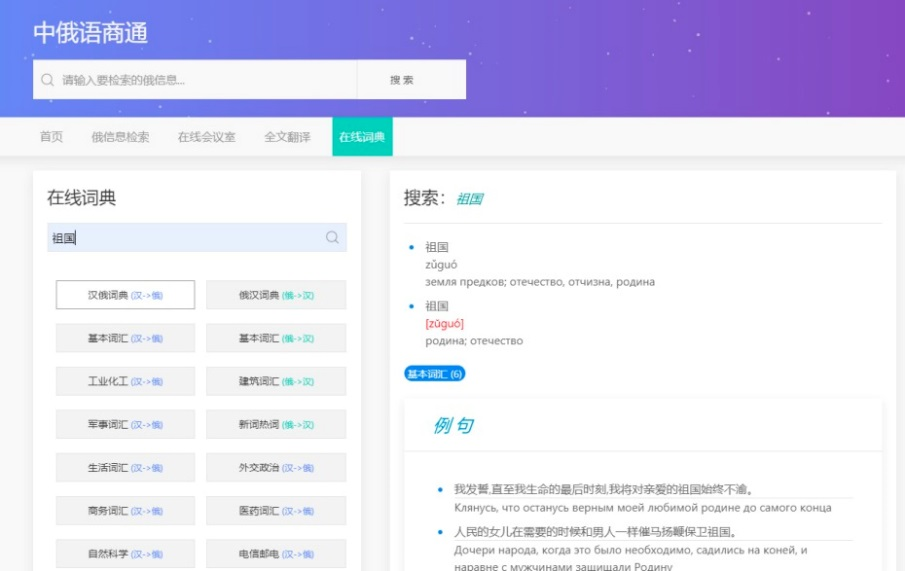Click the 中俄语商通 site title
Viewport: 905px width, 571px height.
pyautogui.click(x=90, y=32)
